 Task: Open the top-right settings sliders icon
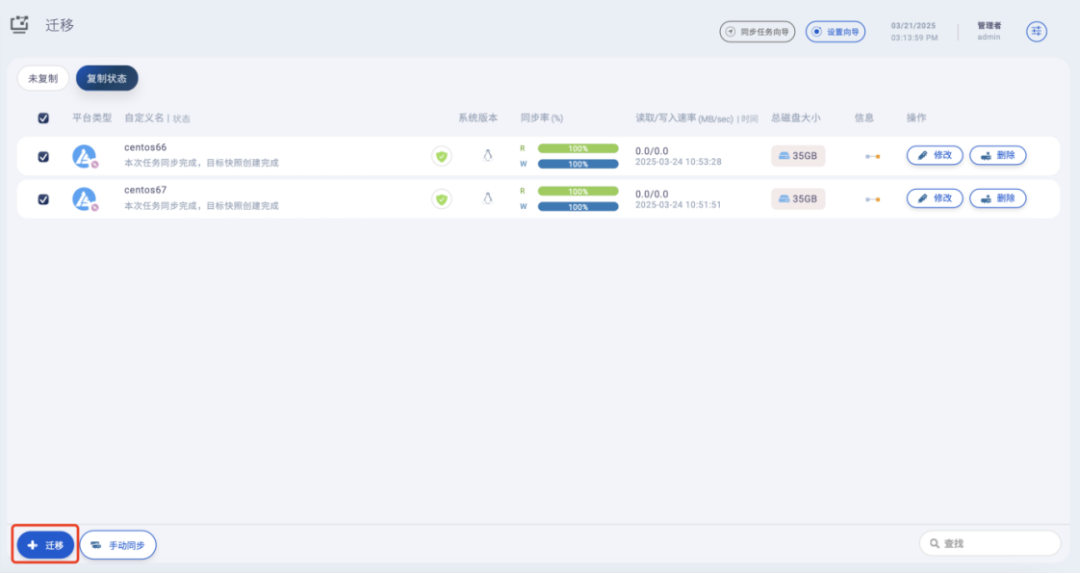click(x=1036, y=31)
